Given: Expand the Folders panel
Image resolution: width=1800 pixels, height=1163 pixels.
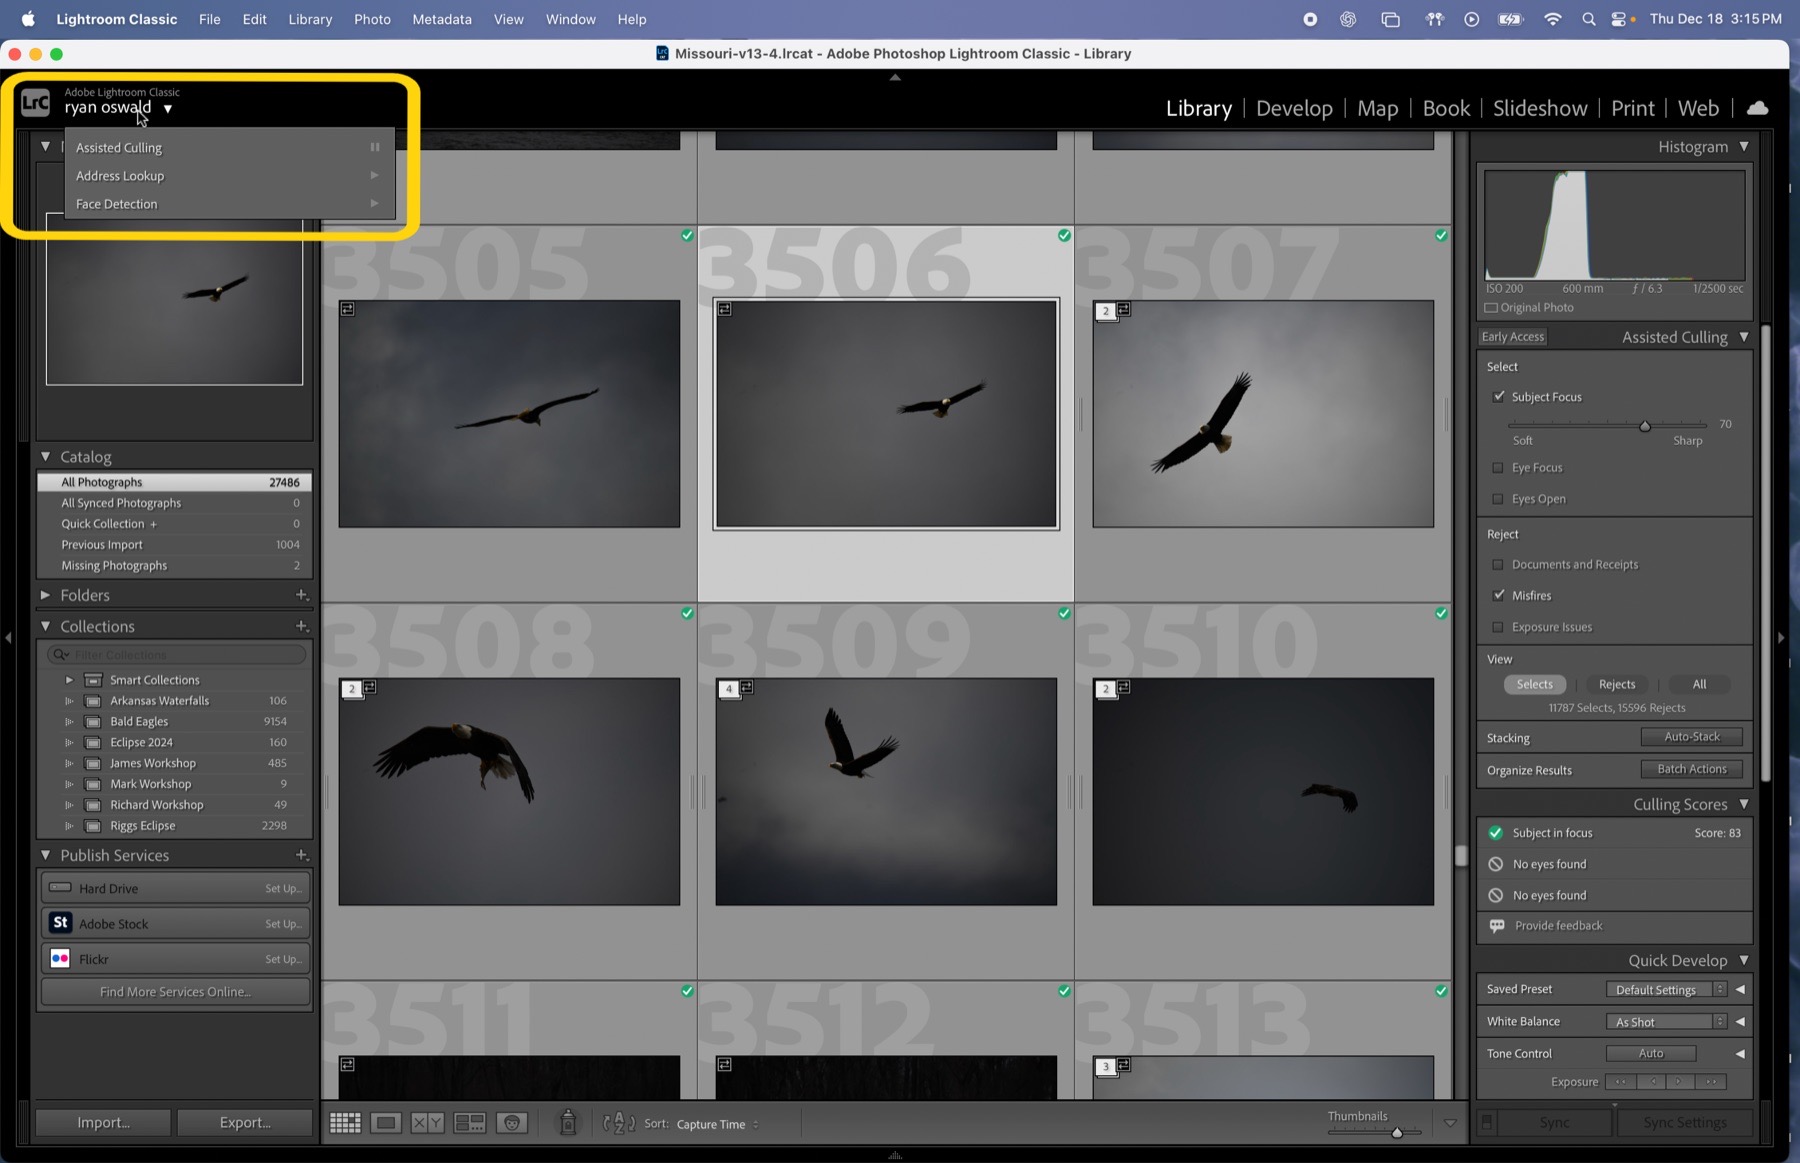Looking at the screenshot, I should (45, 594).
